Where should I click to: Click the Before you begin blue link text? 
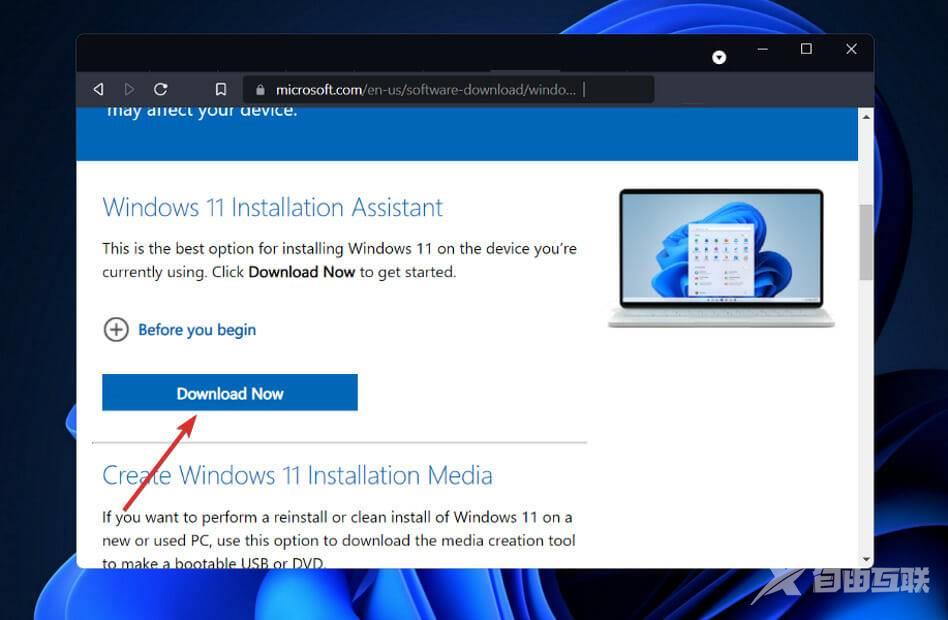click(x=196, y=330)
